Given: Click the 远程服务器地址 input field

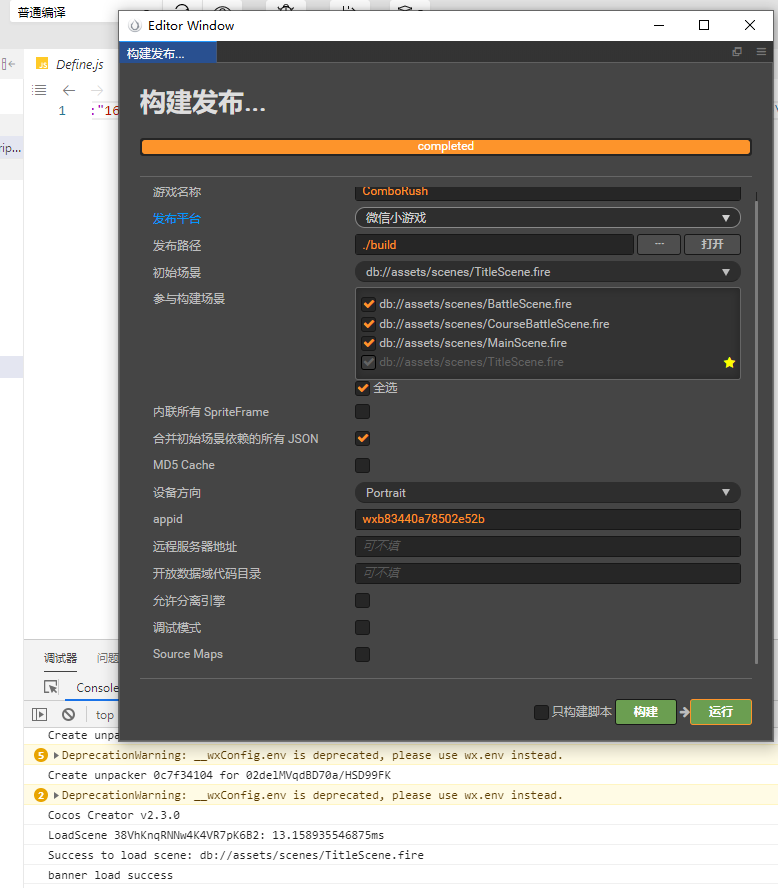Looking at the screenshot, I should point(548,547).
